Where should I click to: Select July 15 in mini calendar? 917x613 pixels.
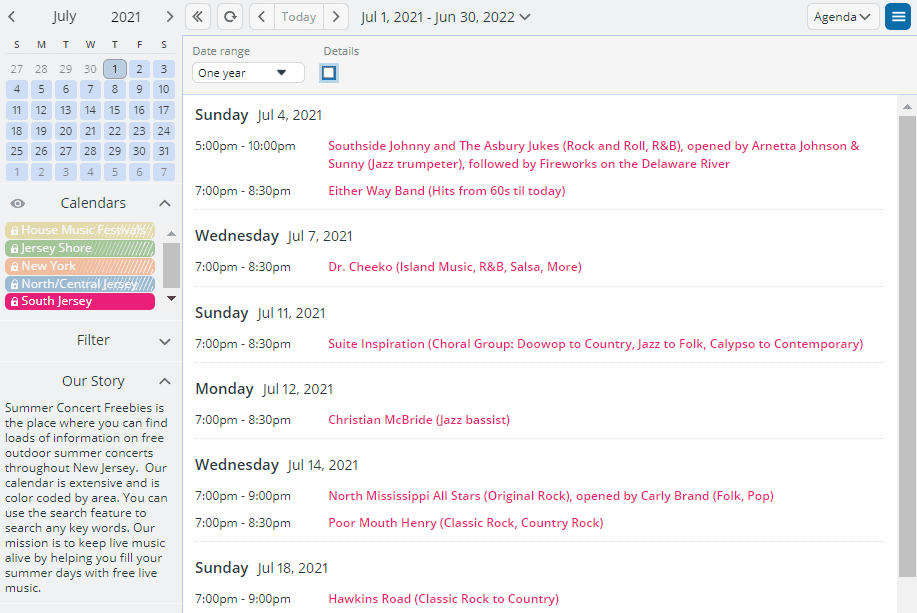tap(115, 110)
